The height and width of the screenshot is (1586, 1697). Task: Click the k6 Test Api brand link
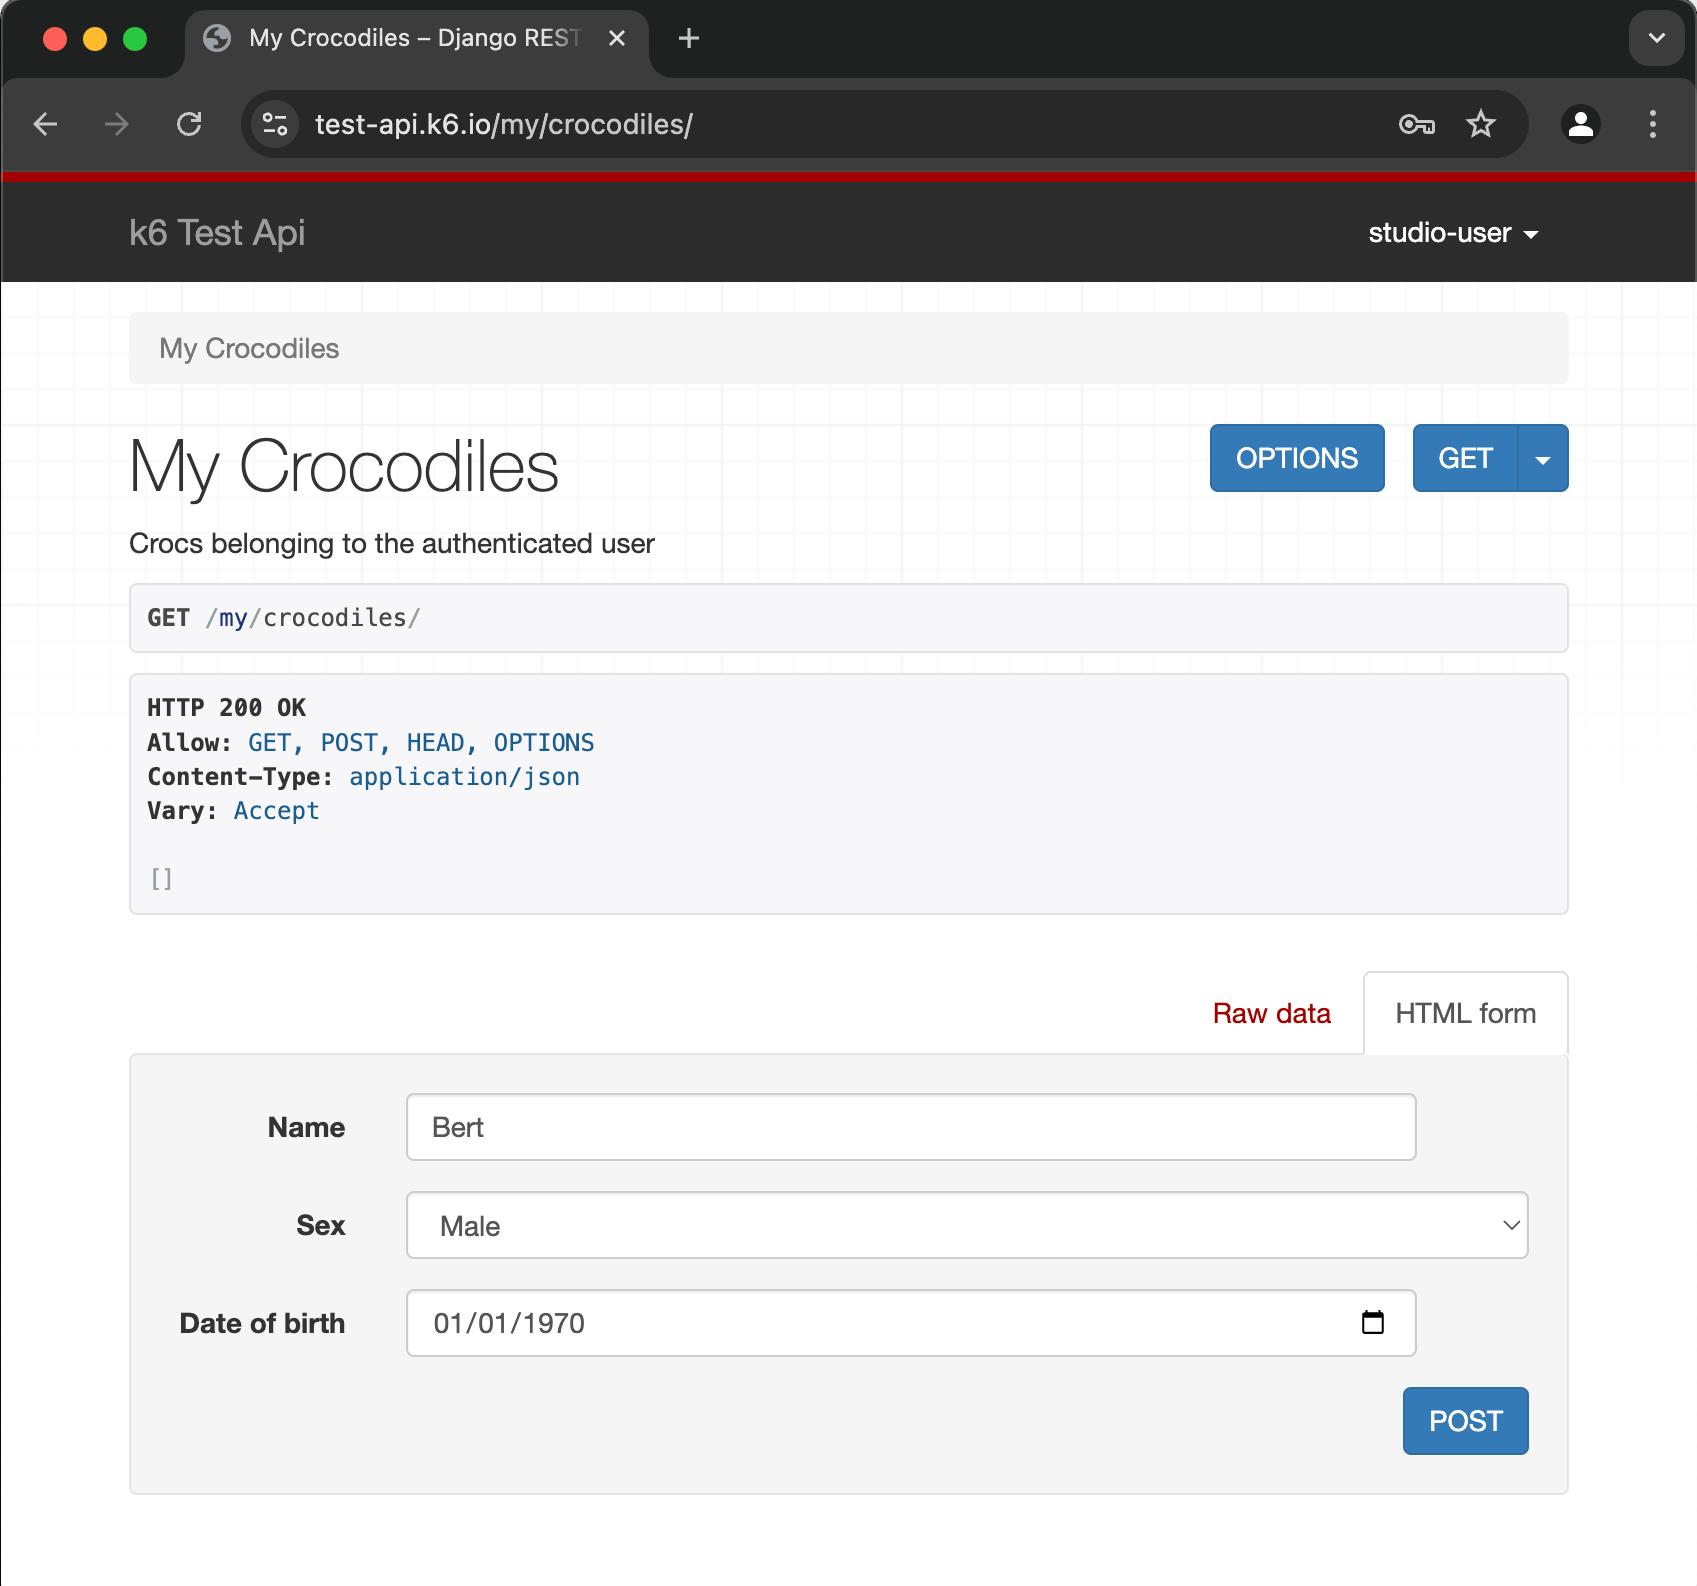pos(217,233)
